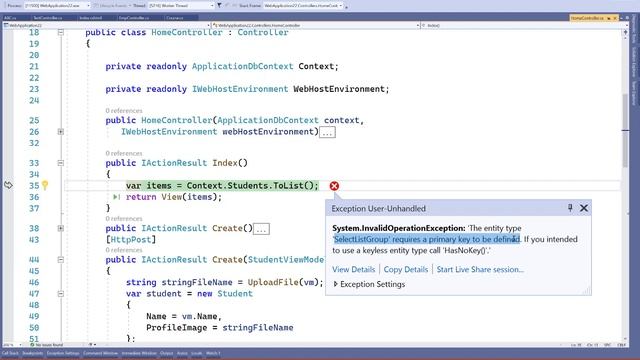Screen dimensions: 640x360
Task: Click the red exception error icon on line 35
Action: [x=334, y=186]
